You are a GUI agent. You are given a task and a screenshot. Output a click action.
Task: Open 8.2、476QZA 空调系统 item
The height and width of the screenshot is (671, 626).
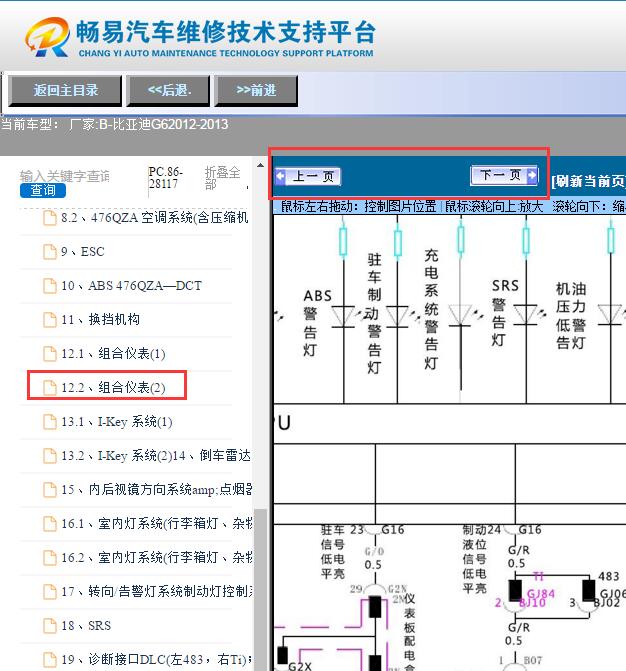(154, 217)
